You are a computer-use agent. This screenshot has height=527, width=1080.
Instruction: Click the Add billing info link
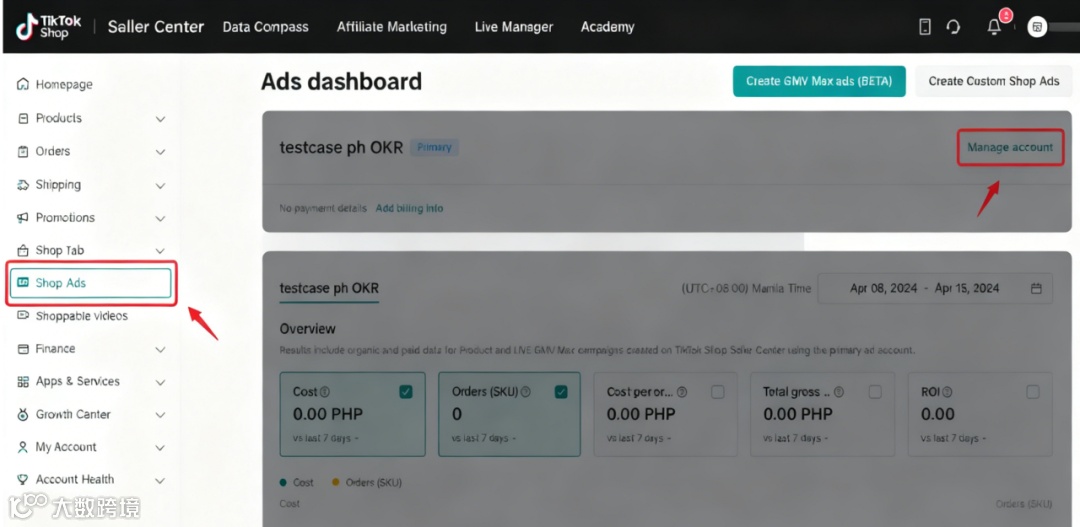[x=409, y=208]
